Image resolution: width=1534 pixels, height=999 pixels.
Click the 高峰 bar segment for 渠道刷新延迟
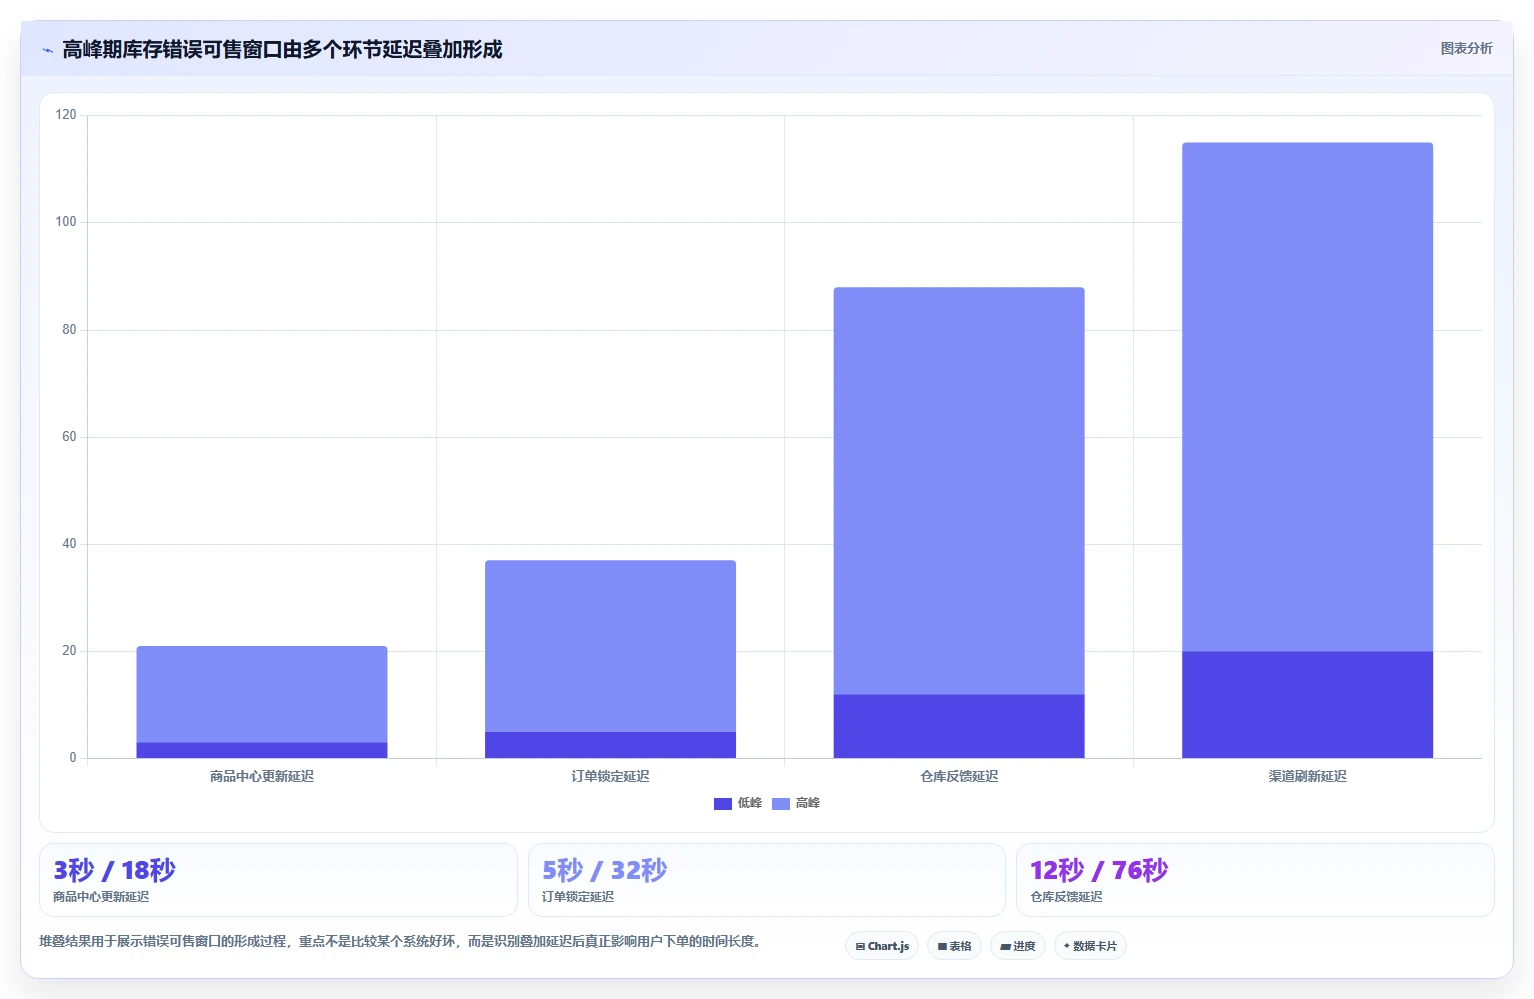pos(1307,397)
